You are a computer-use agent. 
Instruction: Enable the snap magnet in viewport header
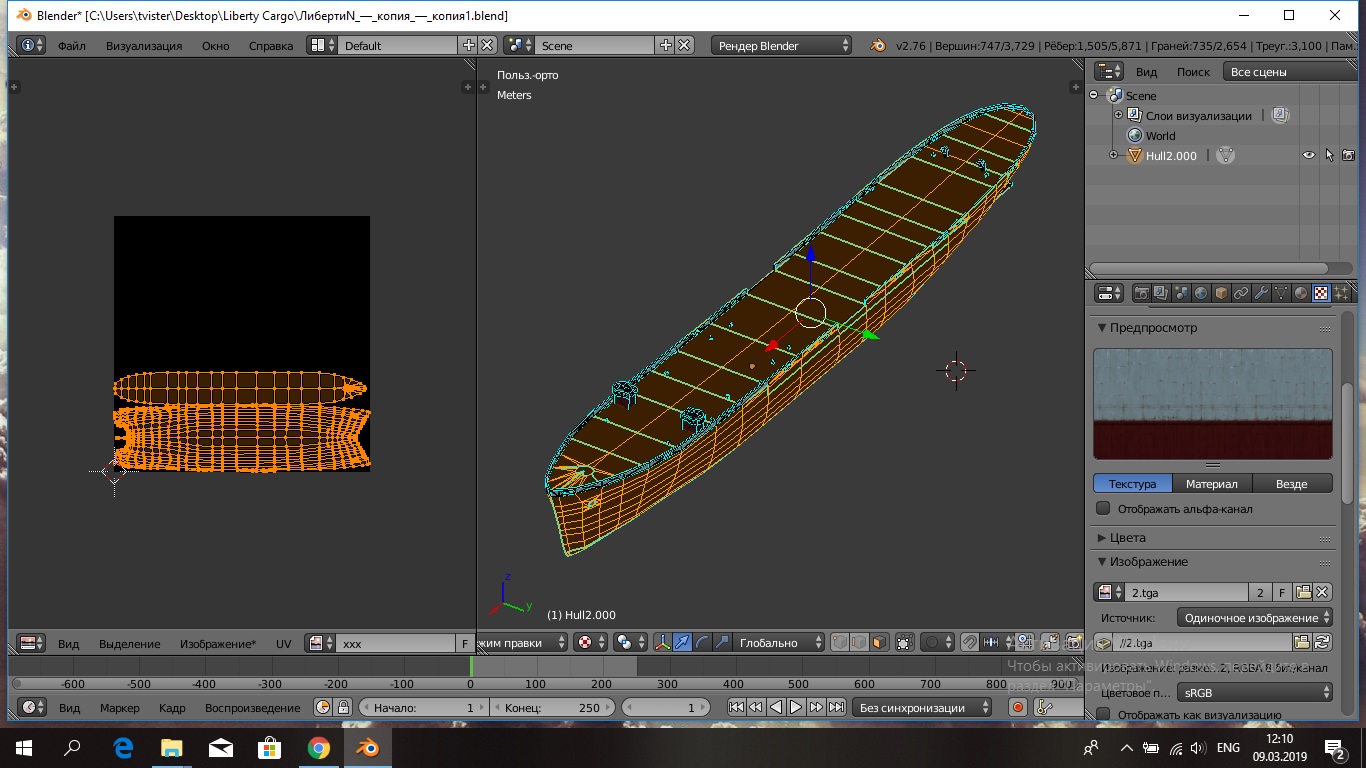[x=968, y=643]
